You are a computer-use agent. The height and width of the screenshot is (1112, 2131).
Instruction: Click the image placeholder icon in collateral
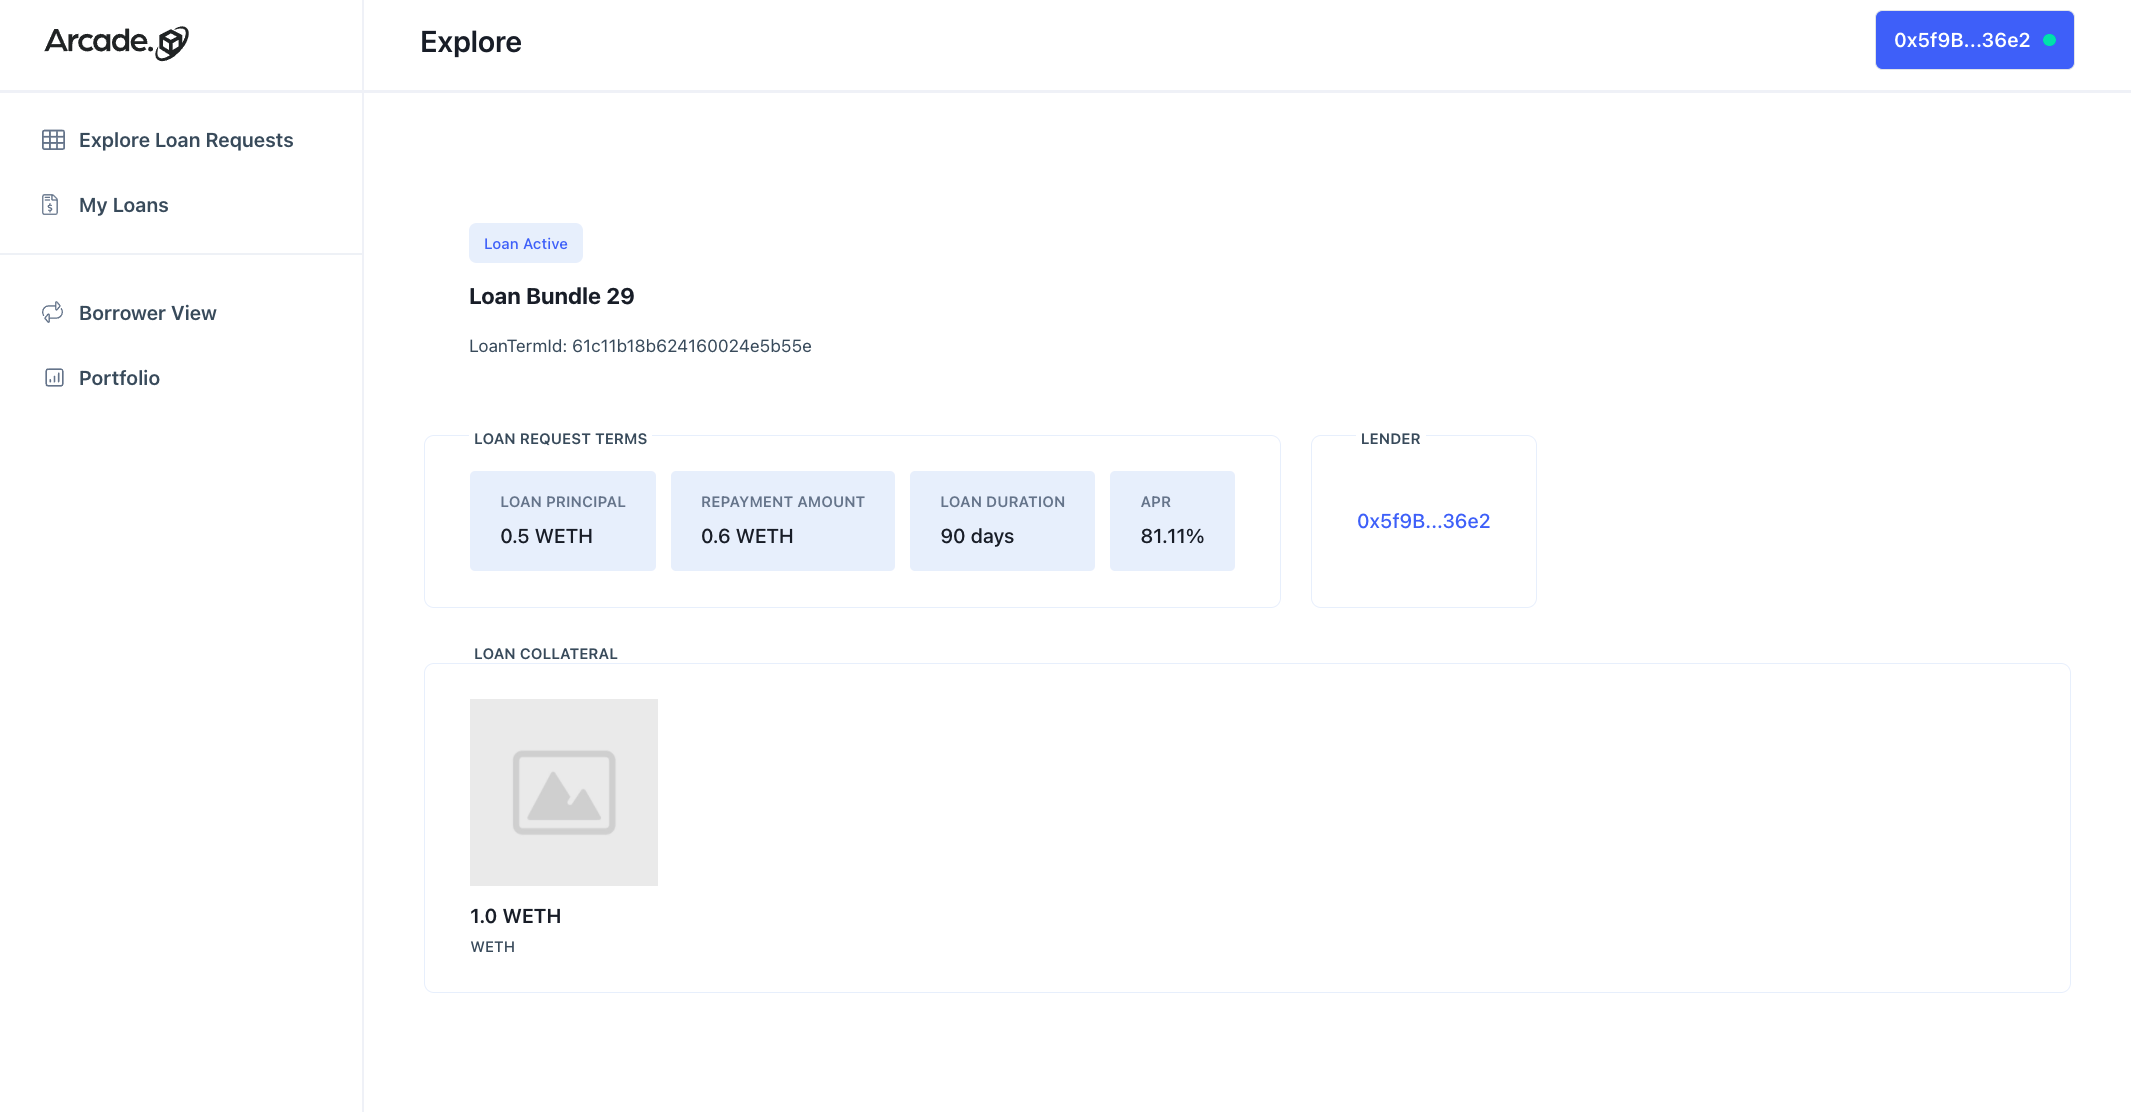click(564, 792)
